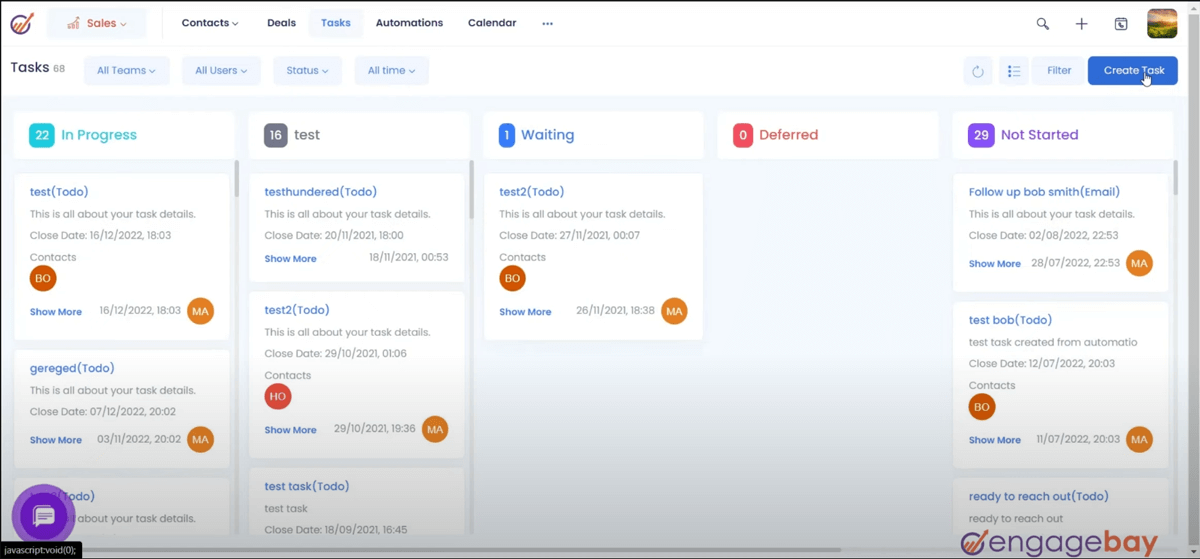Open the Status filter dropdown
This screenshot has height=559, width=1200.
(307, 71)
